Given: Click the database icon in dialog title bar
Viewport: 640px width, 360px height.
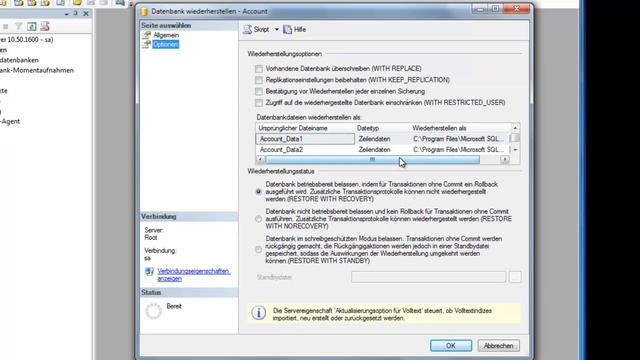Looking at the screenshot, I should [x=144, y=11].
